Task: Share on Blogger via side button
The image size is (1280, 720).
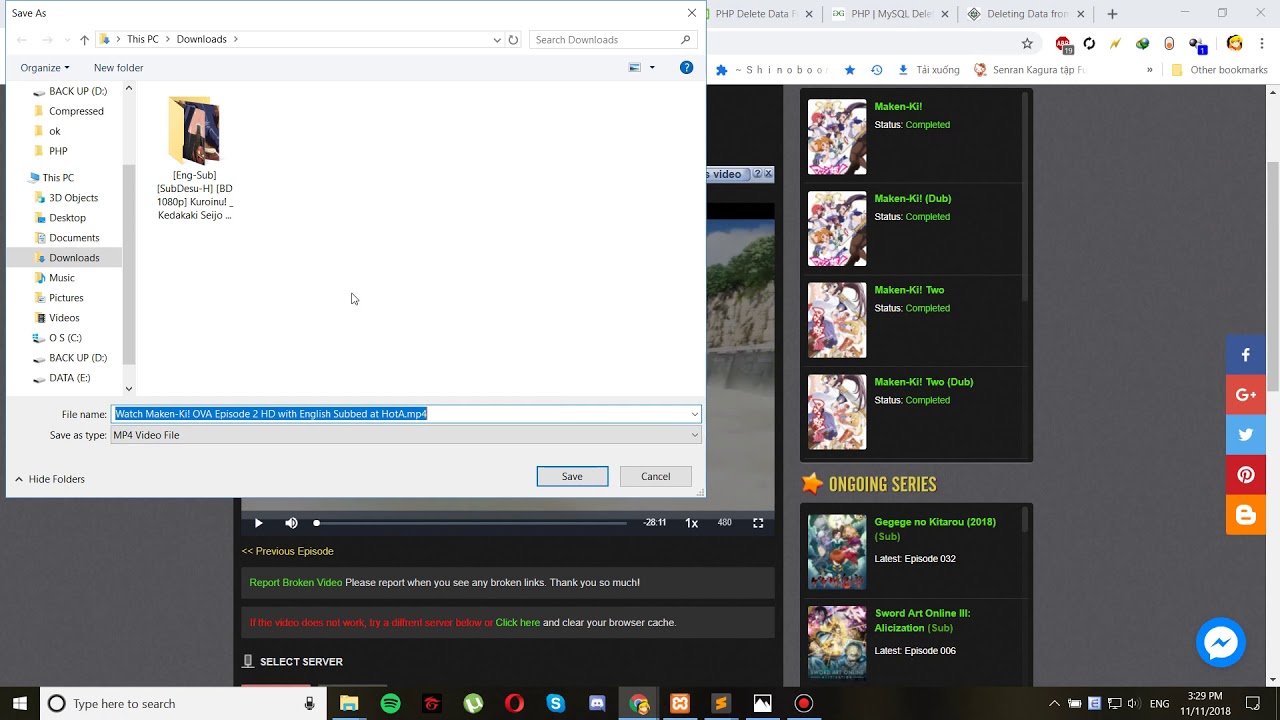Action: [1246, 515]
